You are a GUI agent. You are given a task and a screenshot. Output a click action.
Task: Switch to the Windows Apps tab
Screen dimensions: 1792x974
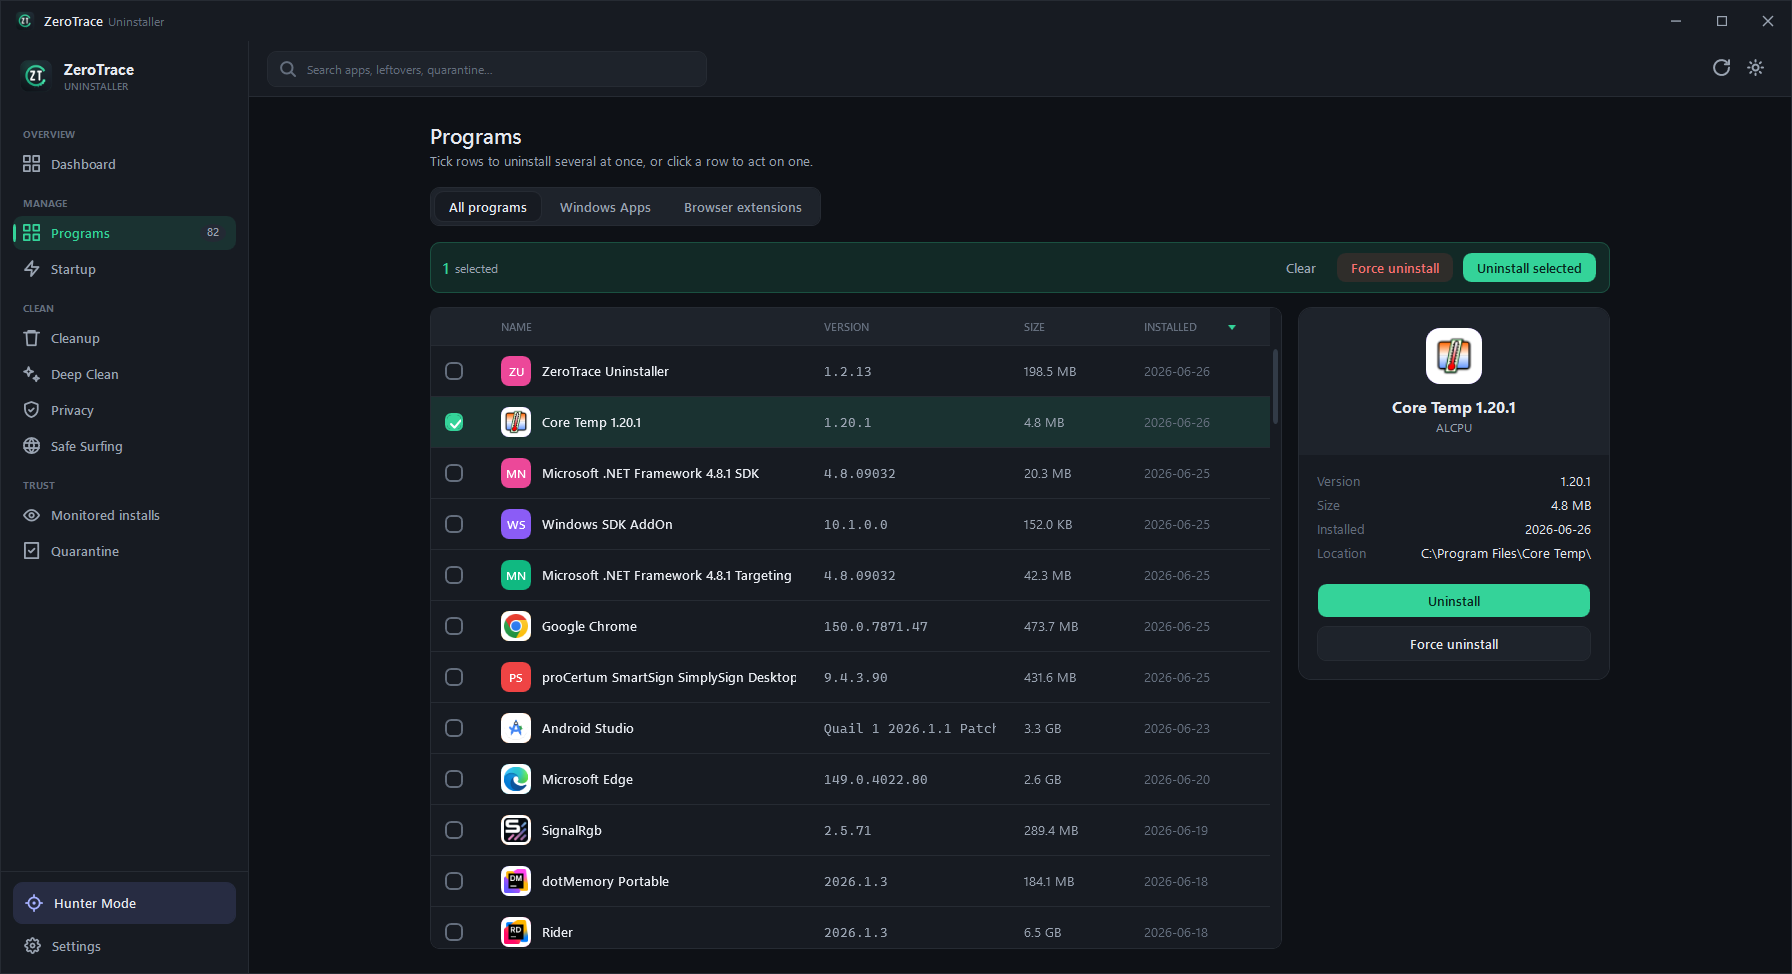(x=605, y=207)
